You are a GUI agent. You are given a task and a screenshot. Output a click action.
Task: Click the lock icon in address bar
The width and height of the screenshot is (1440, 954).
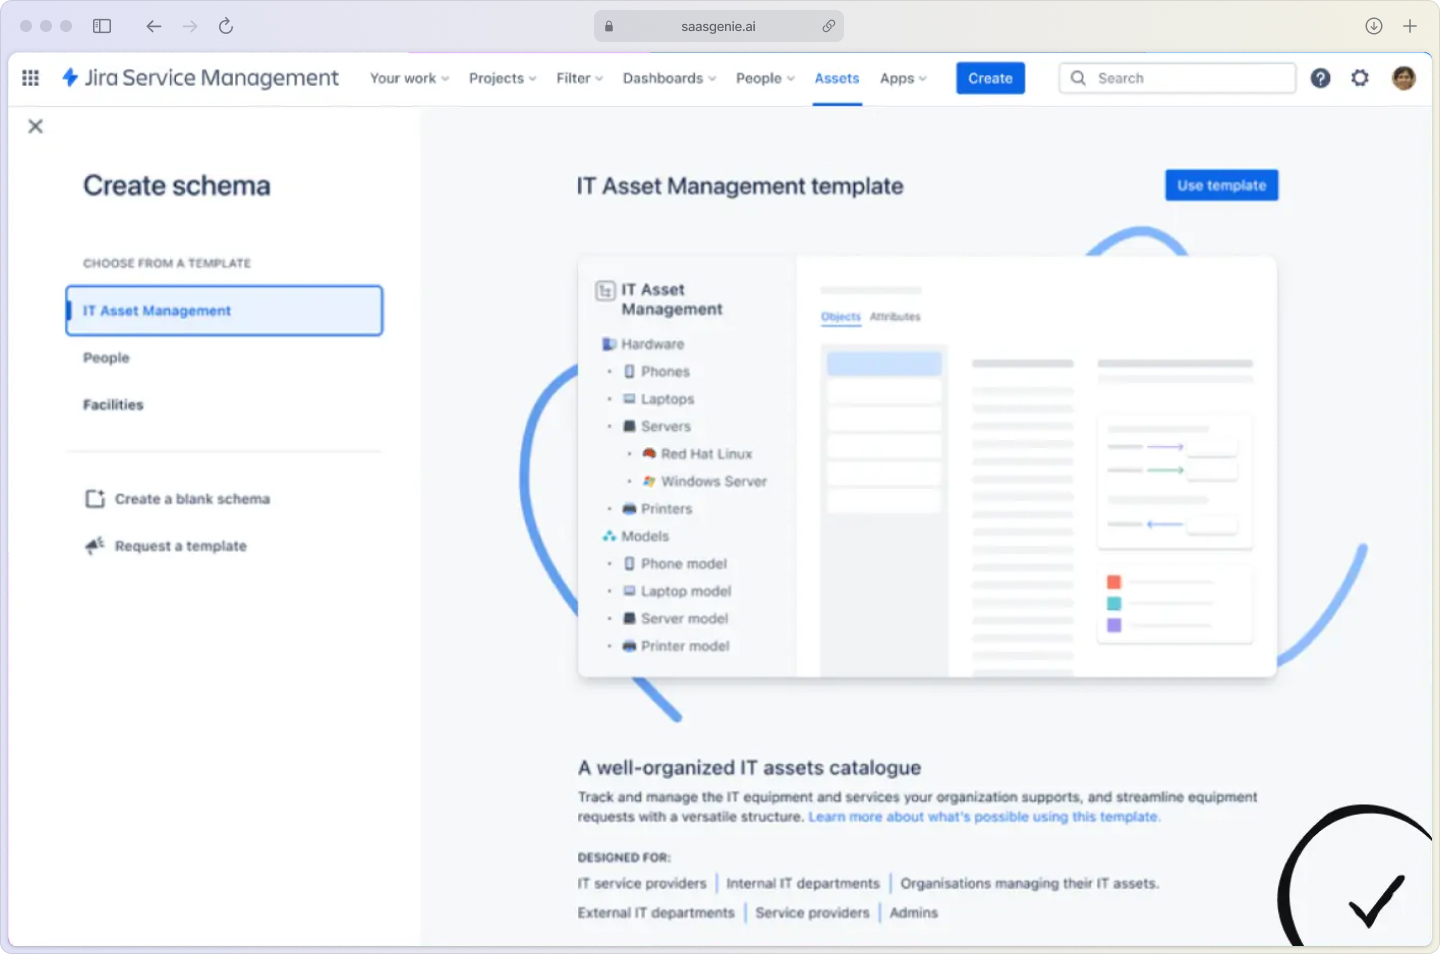(x=609, y=26)
